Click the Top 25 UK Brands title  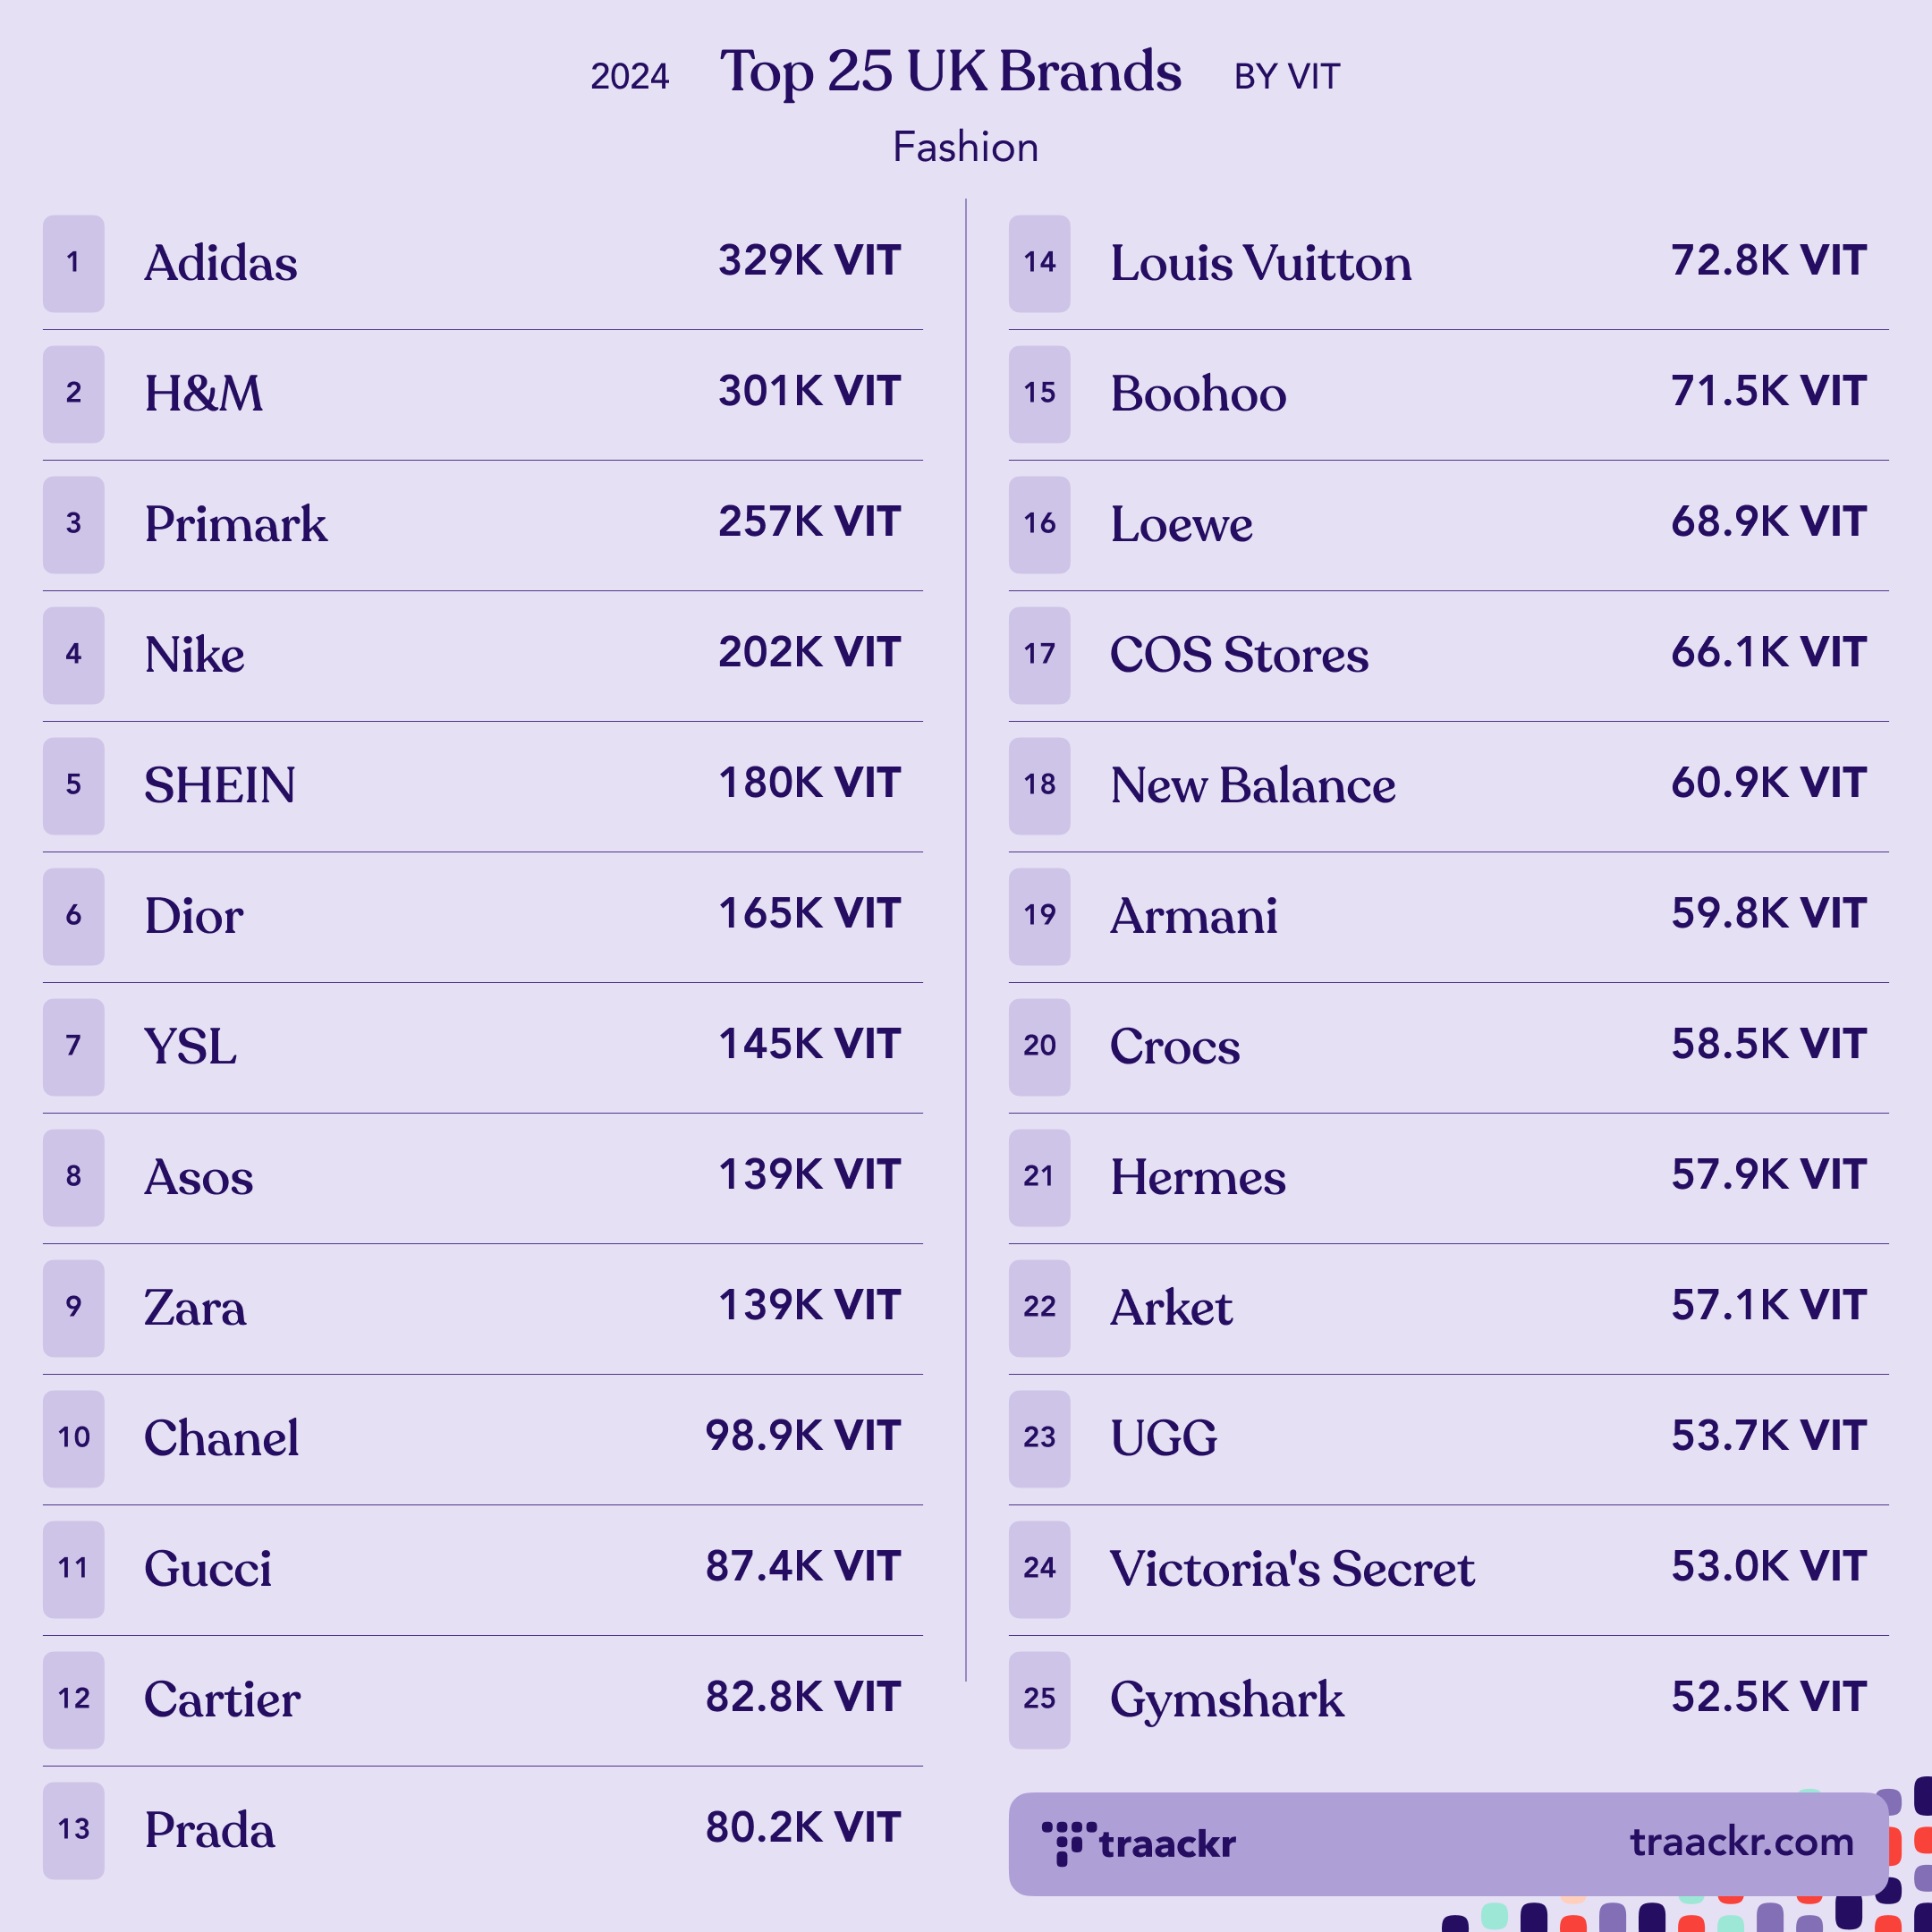950,73
